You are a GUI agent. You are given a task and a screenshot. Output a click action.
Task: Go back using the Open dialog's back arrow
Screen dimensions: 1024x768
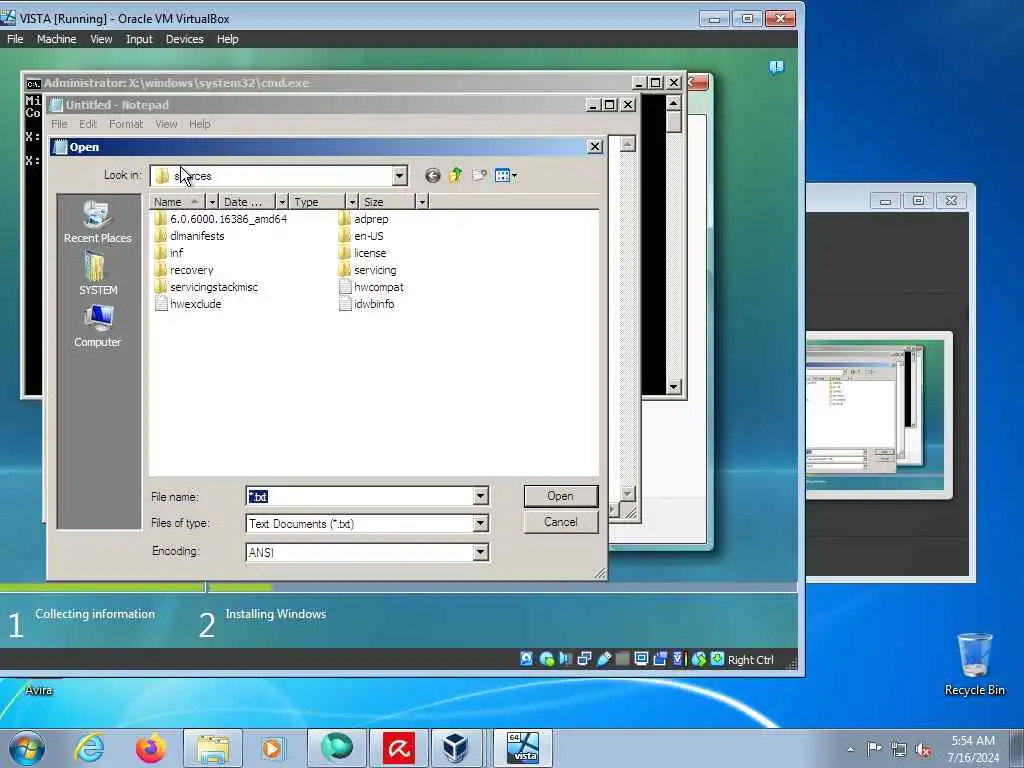432,176
